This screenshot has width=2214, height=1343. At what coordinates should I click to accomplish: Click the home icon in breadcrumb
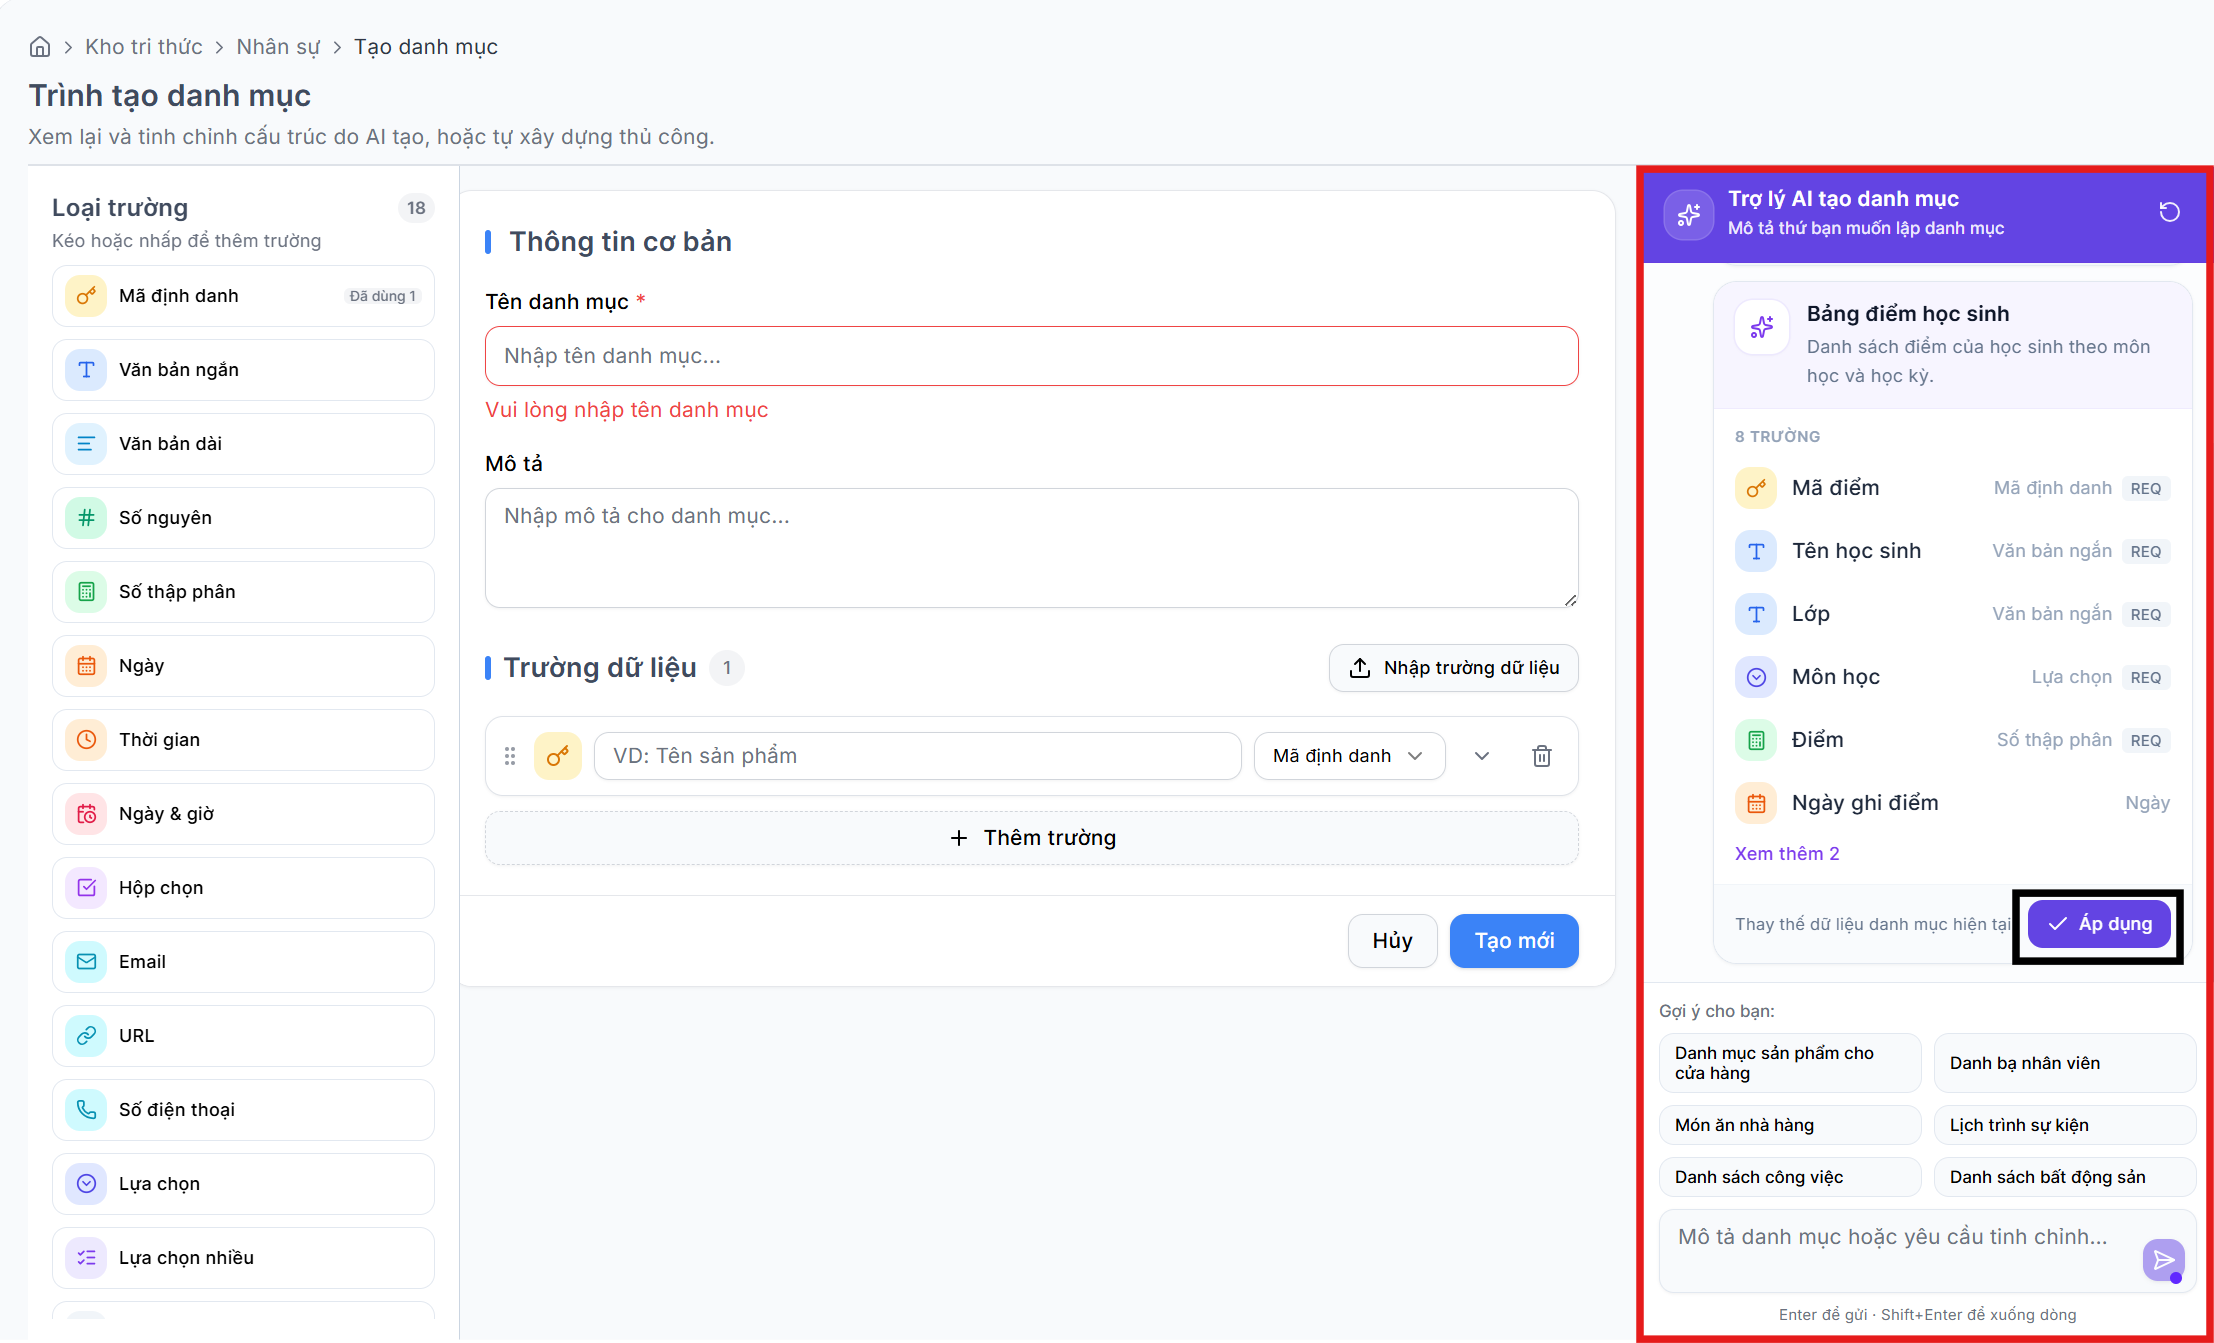click(x=40, y=47)
